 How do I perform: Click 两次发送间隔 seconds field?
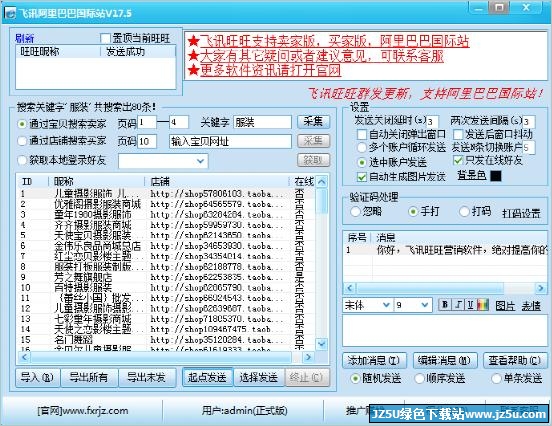(x=529, y=122)
